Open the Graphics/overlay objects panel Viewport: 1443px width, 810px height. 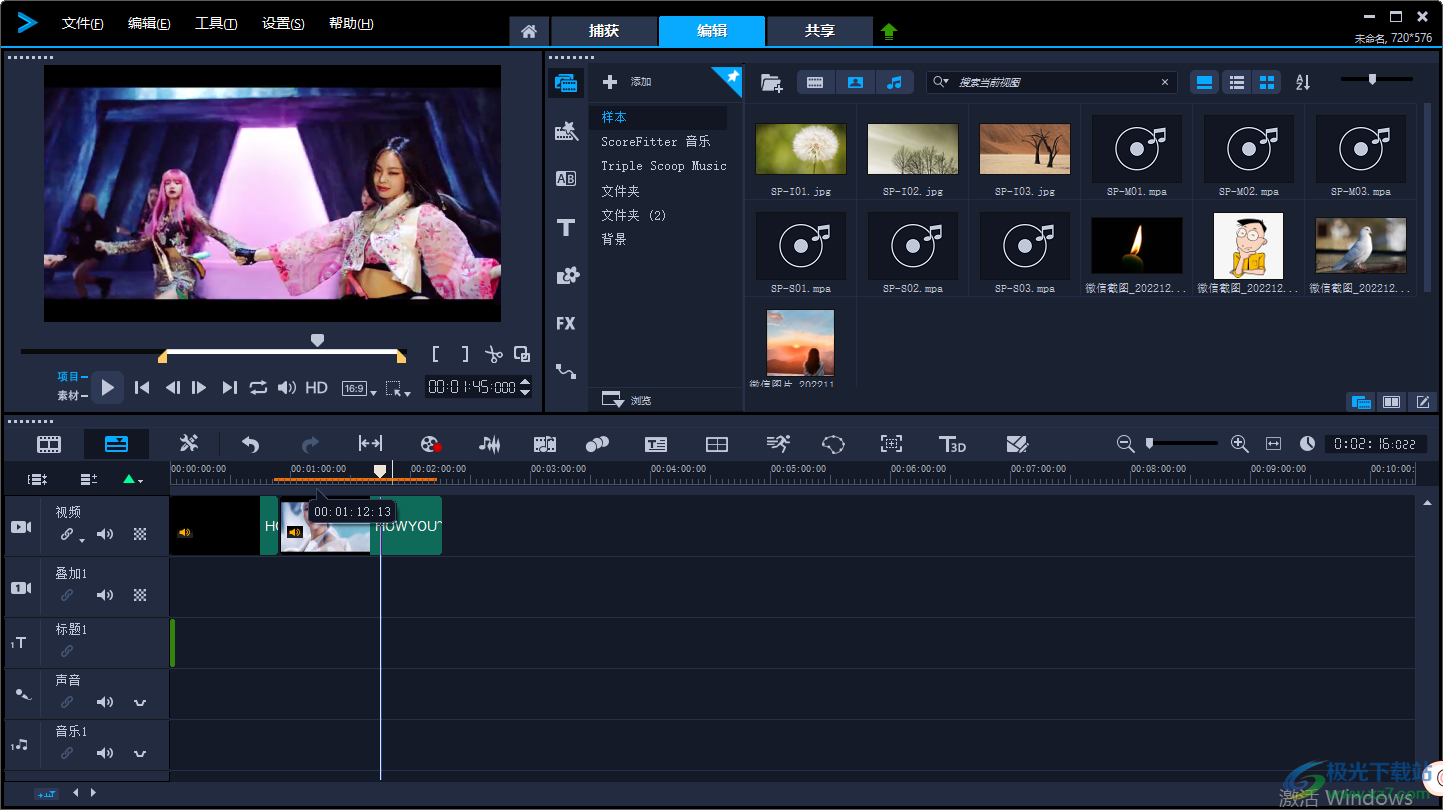(566, 275)
